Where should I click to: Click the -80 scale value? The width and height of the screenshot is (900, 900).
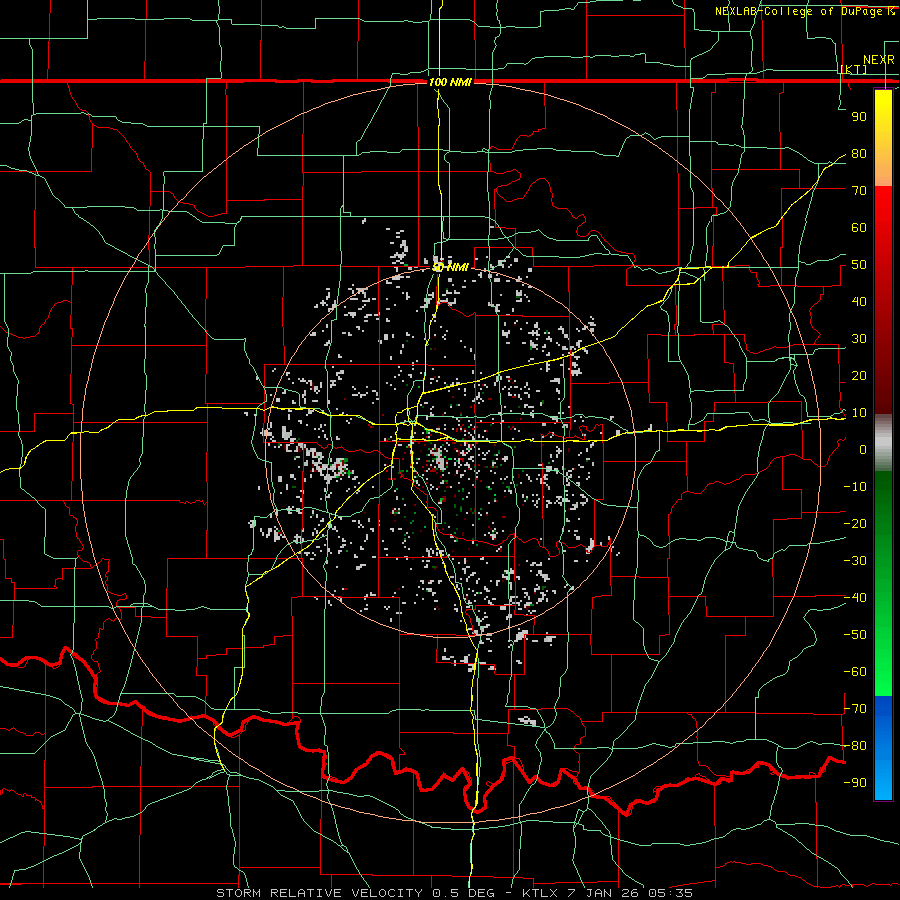click(855, 746)
